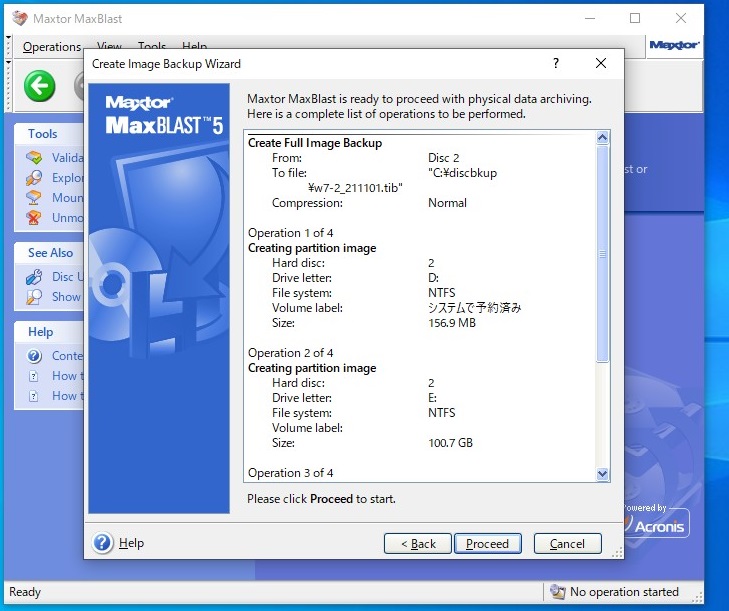Screen dimensions: 729x611
Task: Click the See Also panel header
Action: click(x=49, y=253)
